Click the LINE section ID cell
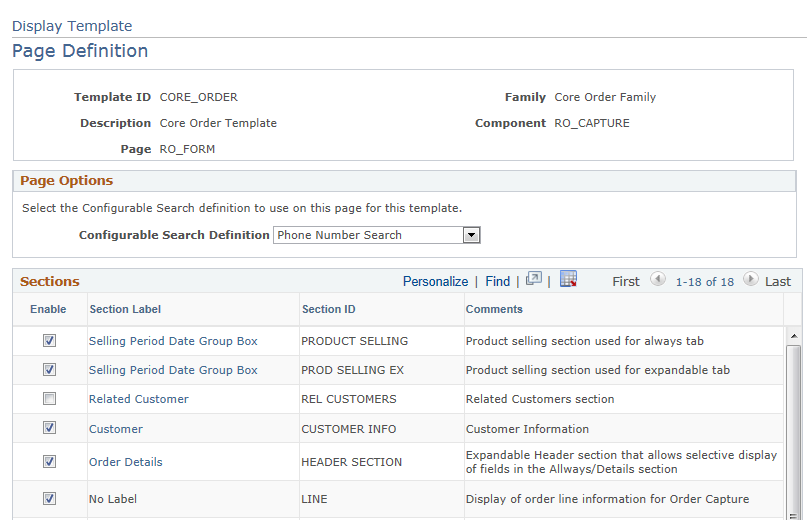Screen dimensions: 807x520 tap(314, 499)
